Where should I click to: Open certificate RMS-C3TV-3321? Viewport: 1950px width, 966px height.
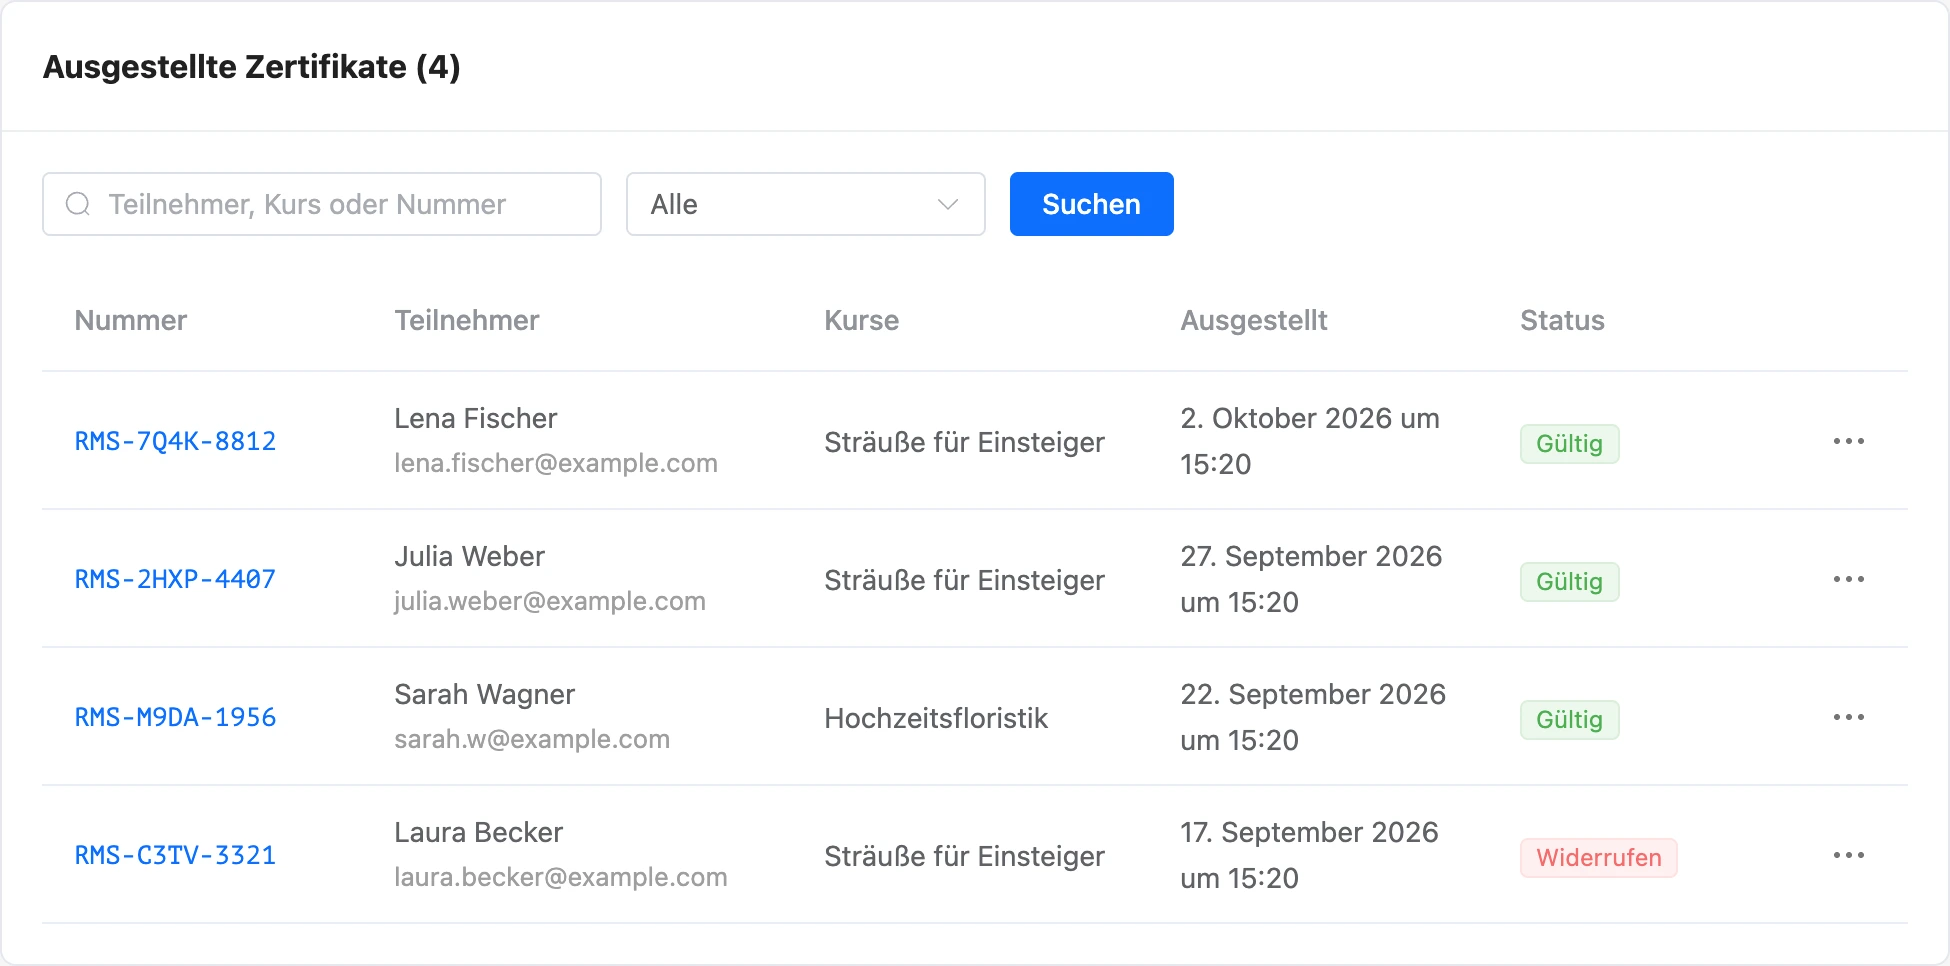coord(175,855)
